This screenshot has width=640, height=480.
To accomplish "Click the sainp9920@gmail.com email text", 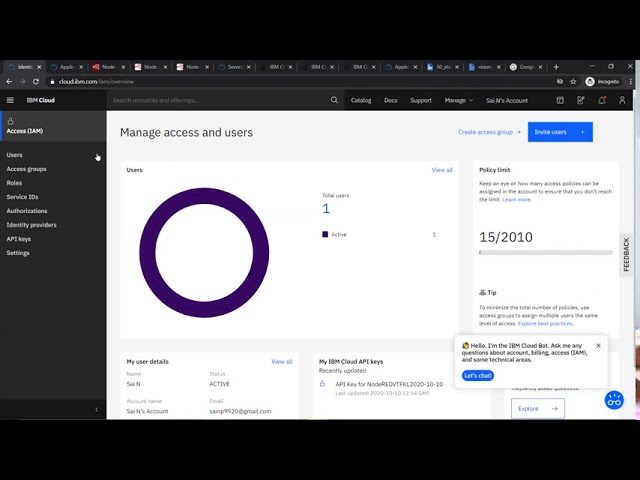I will coord(240,411).
